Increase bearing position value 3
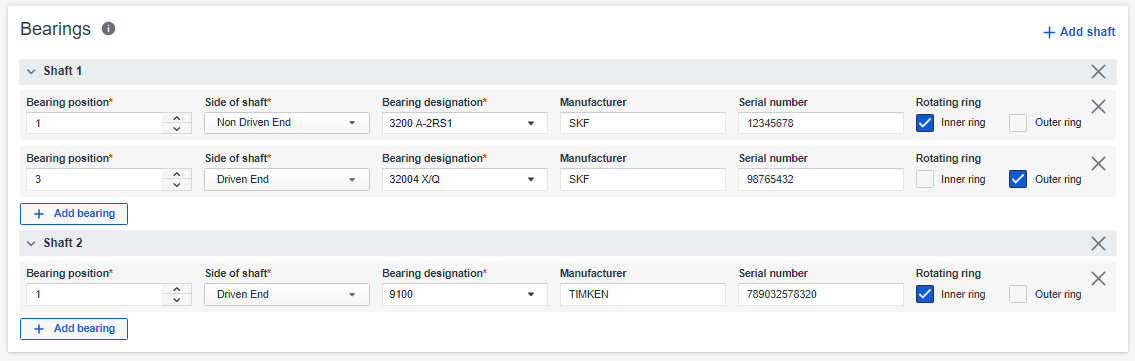1135x361 pixels. tap(177, 174)
